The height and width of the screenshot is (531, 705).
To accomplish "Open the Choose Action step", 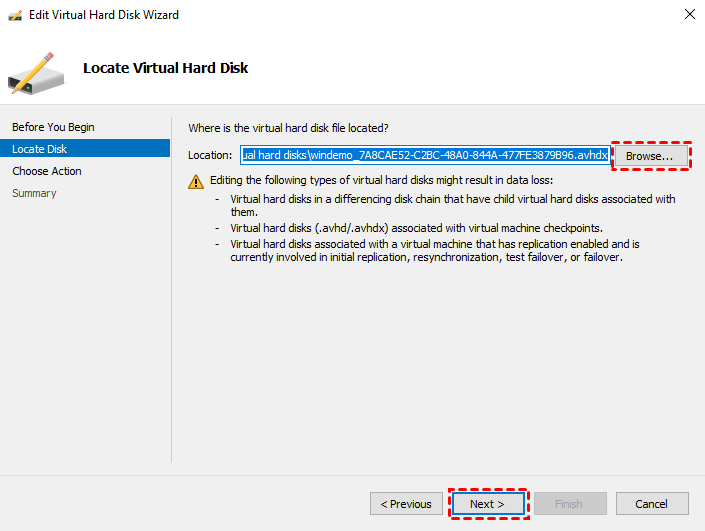I will pyautogui.click(x=47, y=171).
